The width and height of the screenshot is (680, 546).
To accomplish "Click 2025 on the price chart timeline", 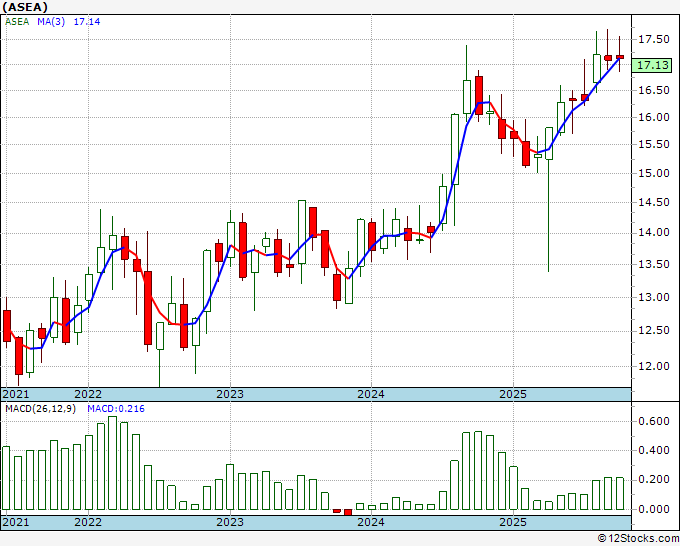I will tap(512, 394).
